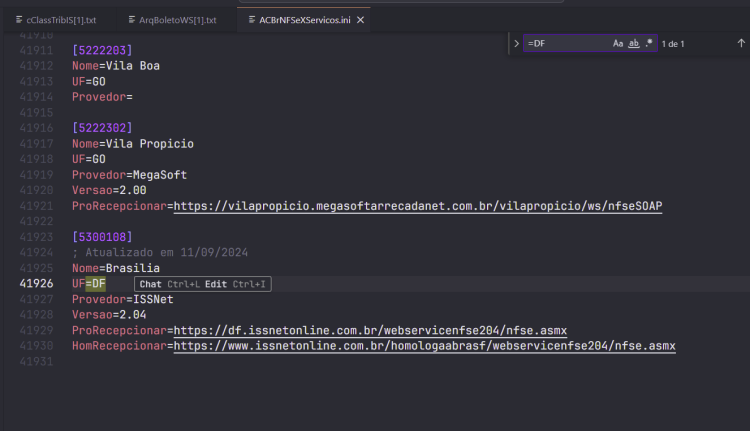Image resolution: width=750 pixels, height=431 pixels.
Task: Open the HomRecepcionar homologaabrasf URL
Action: coord(425,346)
